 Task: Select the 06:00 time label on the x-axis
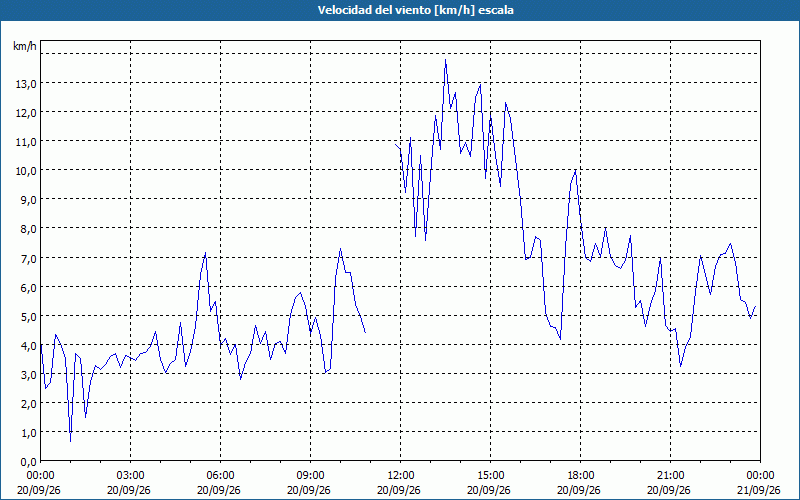tap(221, 476)
